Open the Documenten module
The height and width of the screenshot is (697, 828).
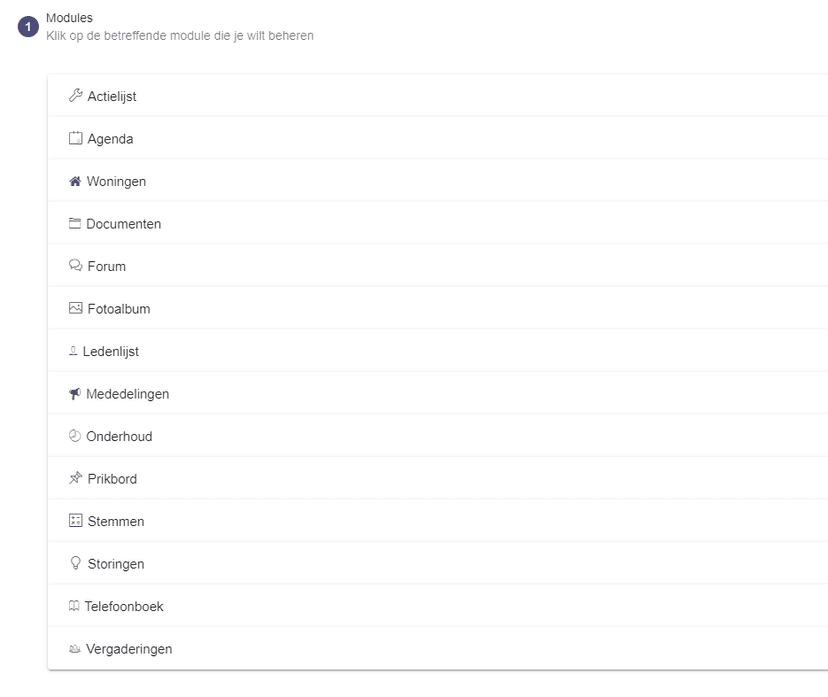(x=124, y=223)
